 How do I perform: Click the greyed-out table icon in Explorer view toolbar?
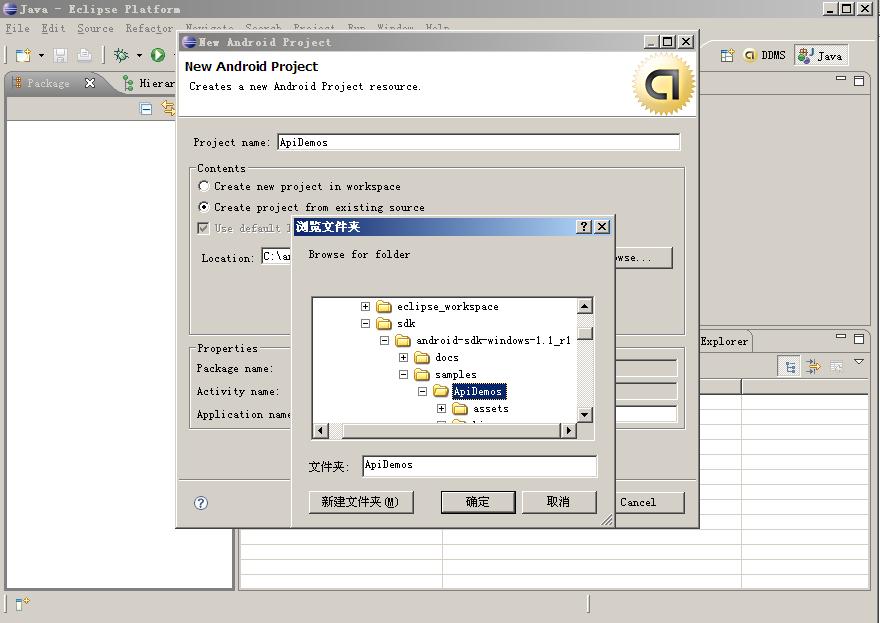[836, 367]
